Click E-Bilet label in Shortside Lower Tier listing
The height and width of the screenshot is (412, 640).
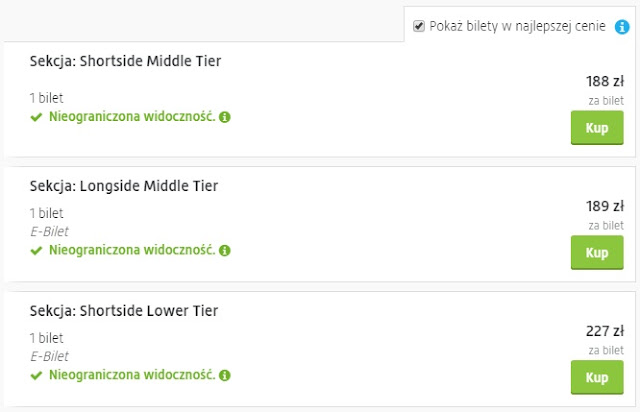[48, 356]
